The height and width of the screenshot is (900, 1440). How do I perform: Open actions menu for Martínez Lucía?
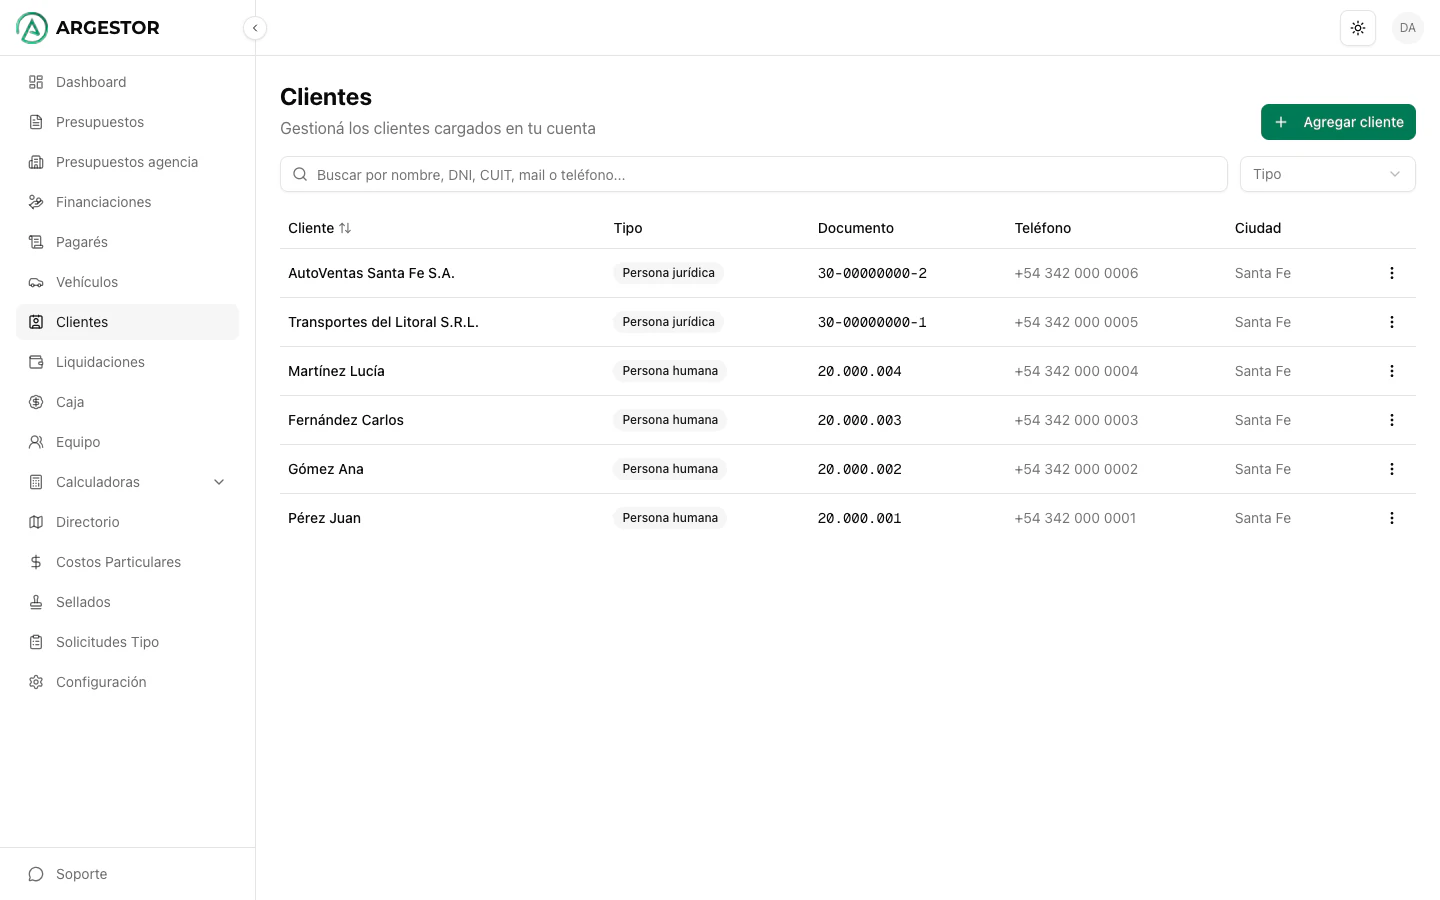[x=1392, y=371]
